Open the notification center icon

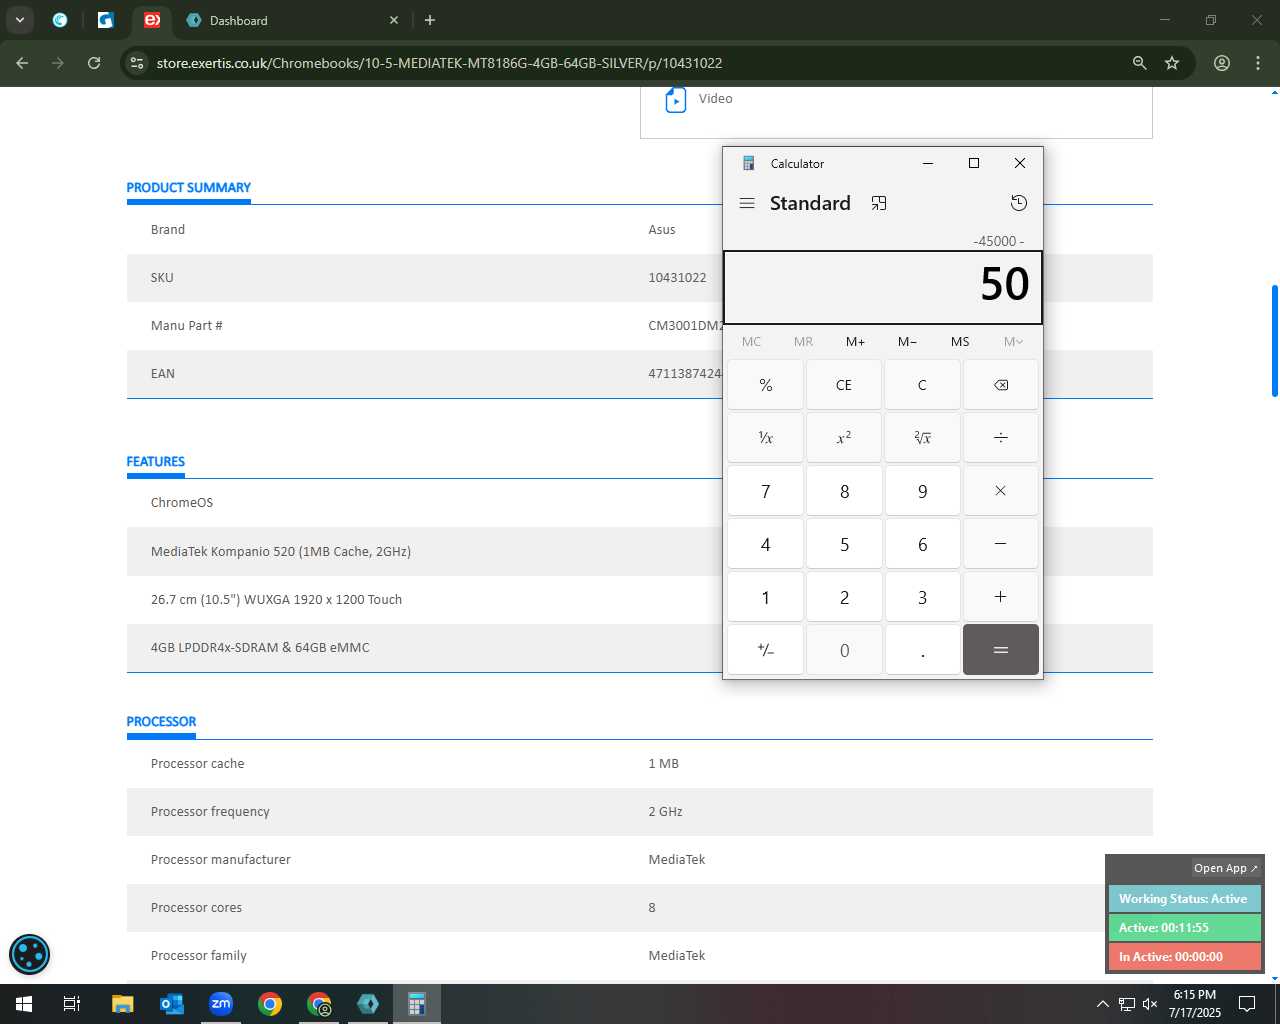tap(1247, 1004)
